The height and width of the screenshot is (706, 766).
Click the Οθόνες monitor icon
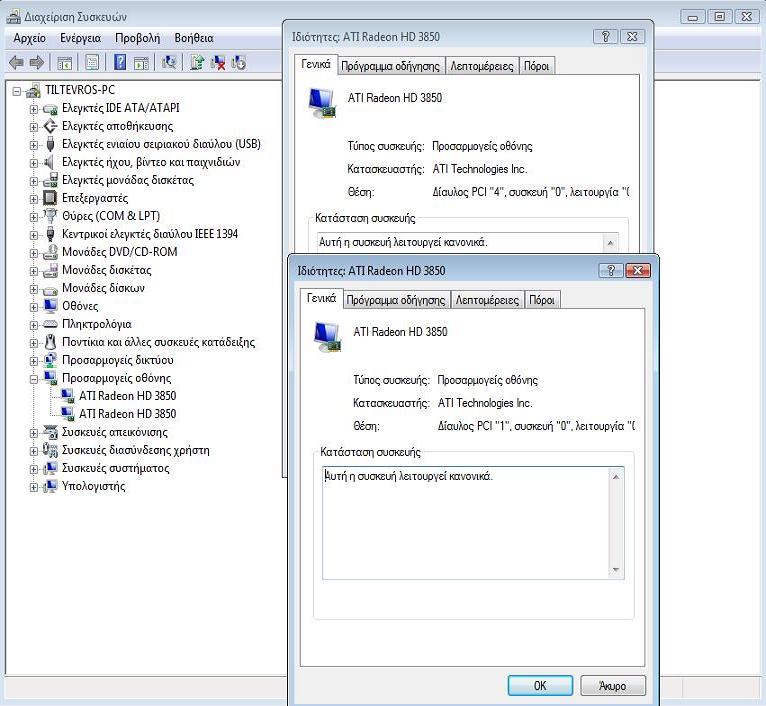click(50, 306)
